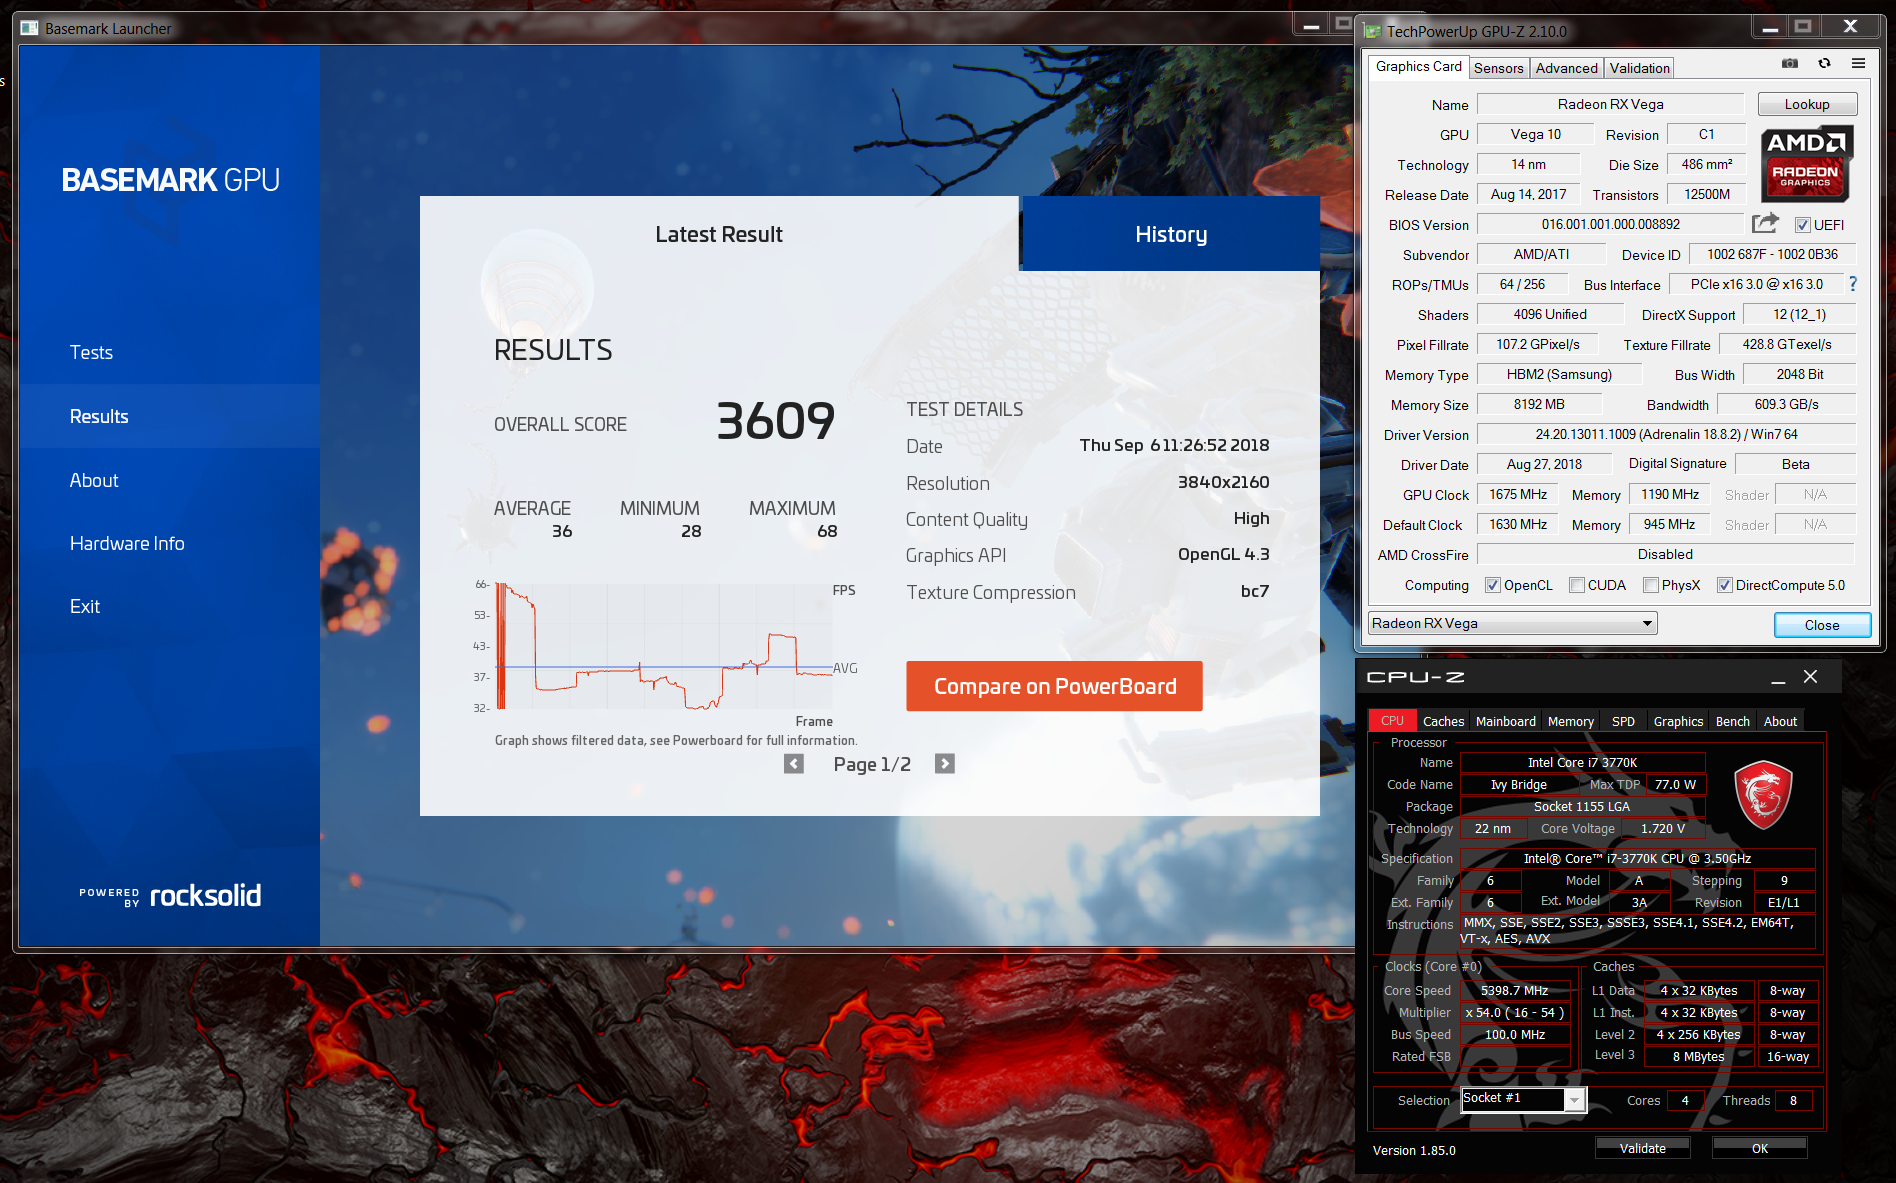
Task: Click the BIOS export share icon
Action: pyautogui.click(x=1766, y=224)
